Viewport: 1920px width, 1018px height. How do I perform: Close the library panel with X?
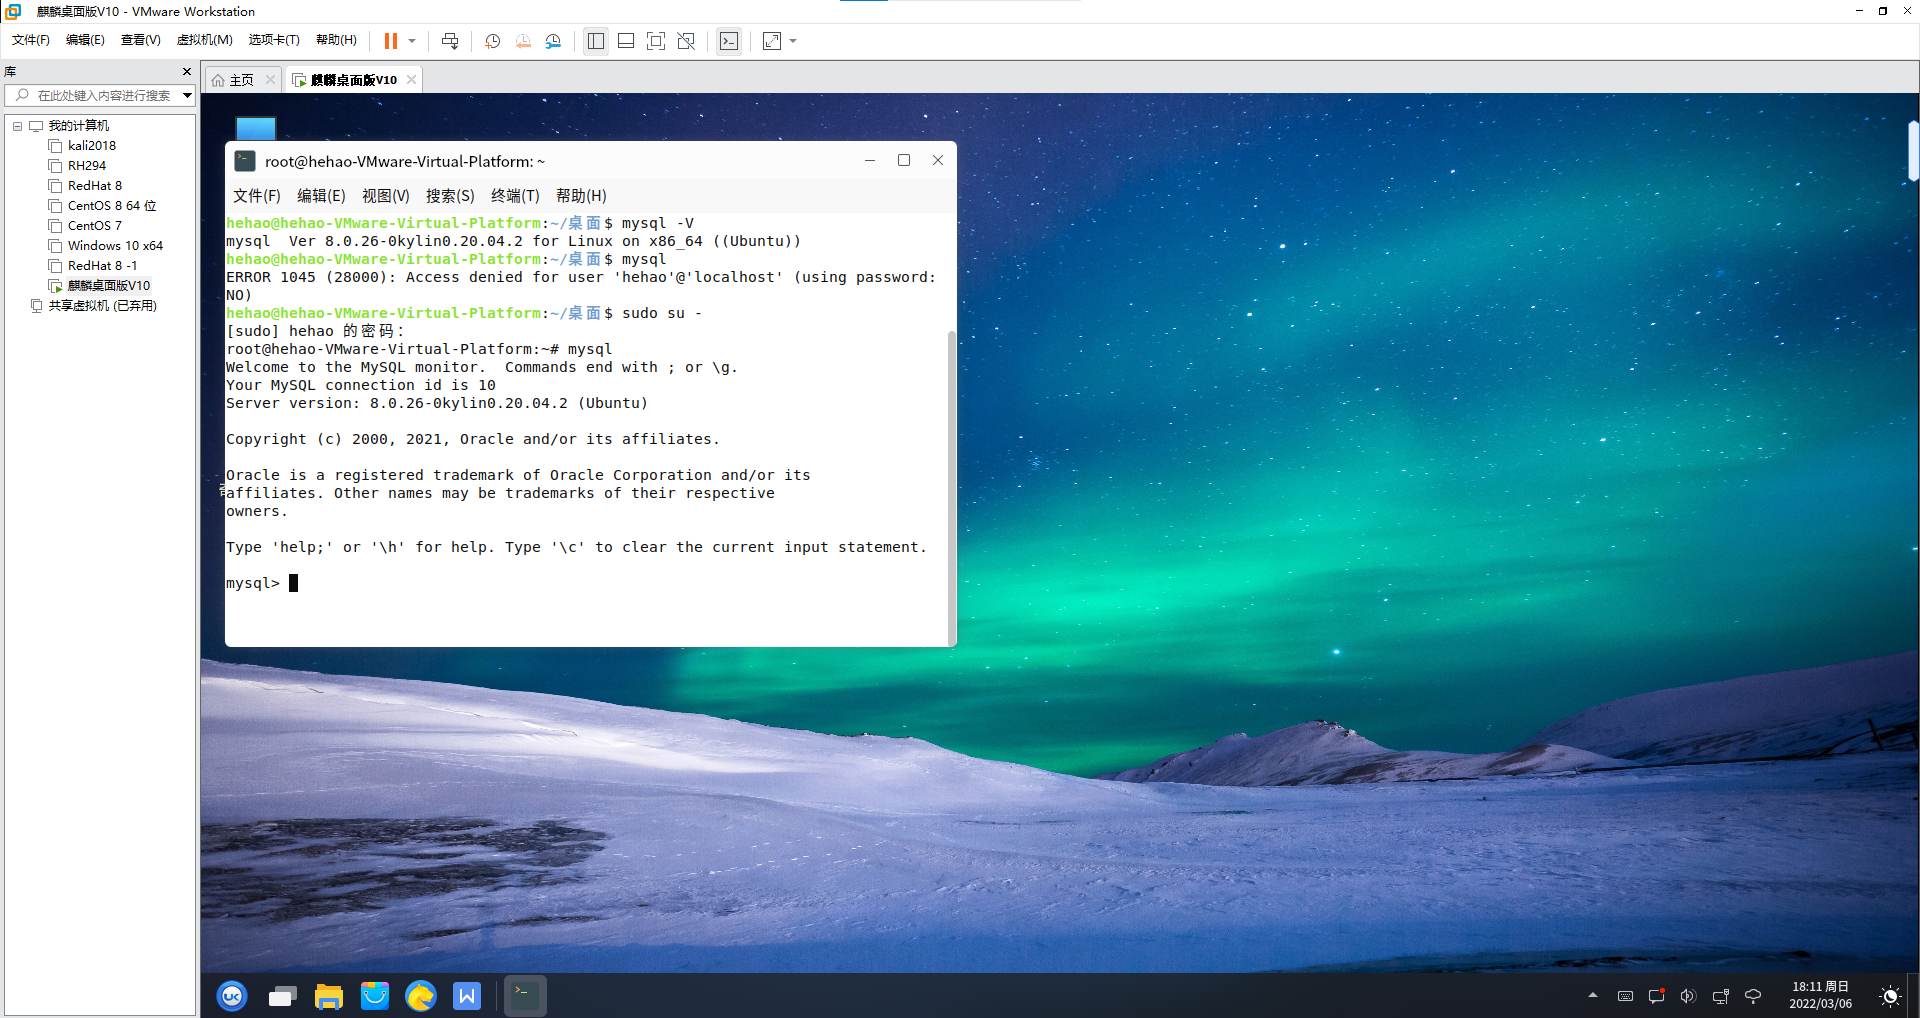coord(187,72)
